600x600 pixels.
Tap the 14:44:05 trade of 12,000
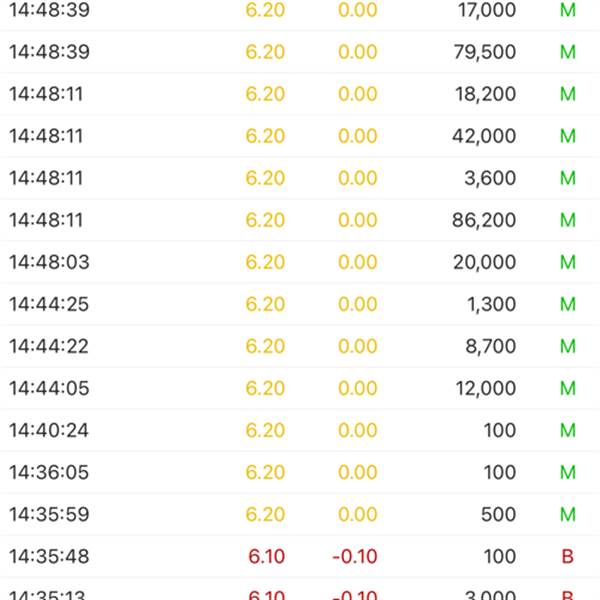coord(300,388)
